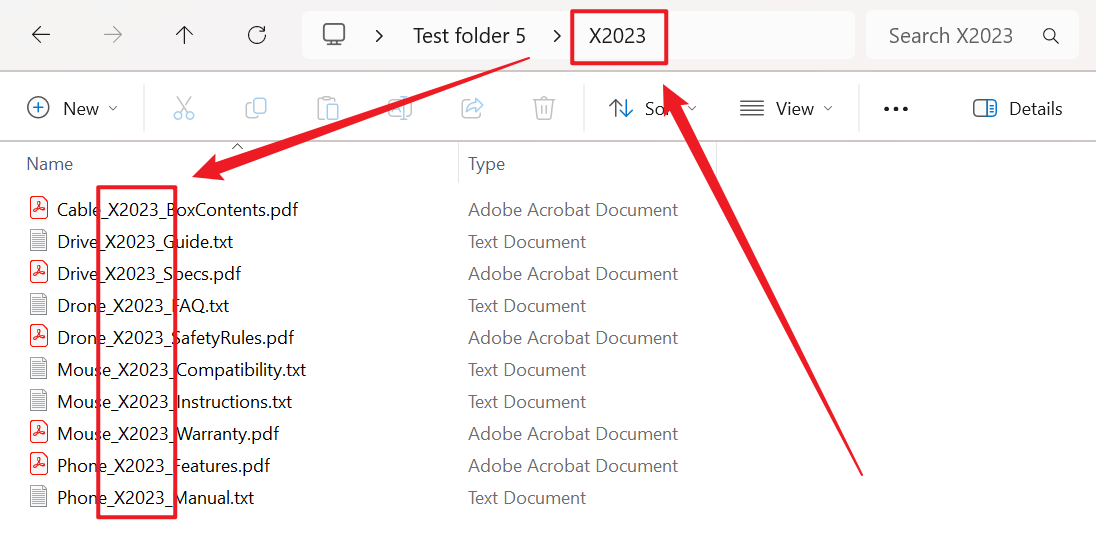This screenshot has width=1096, height=550.
Task: Click the Cut scissors icon
Action: pos(184,109)
